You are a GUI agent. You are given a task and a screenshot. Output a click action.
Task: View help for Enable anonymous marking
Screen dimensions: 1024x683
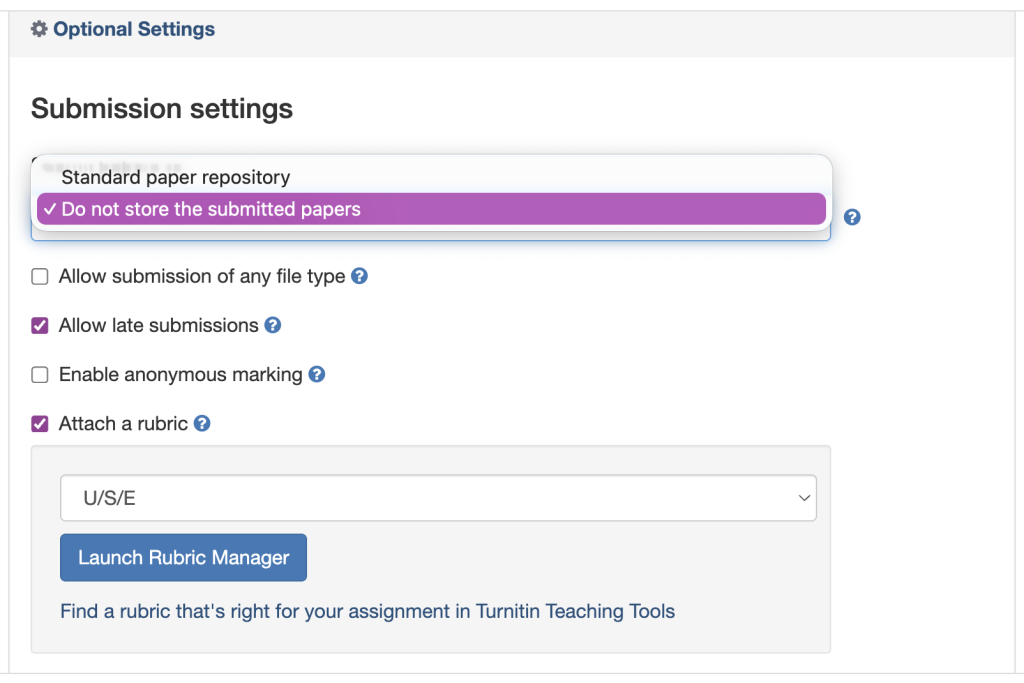pyautogui.click(x=317, y=375)
